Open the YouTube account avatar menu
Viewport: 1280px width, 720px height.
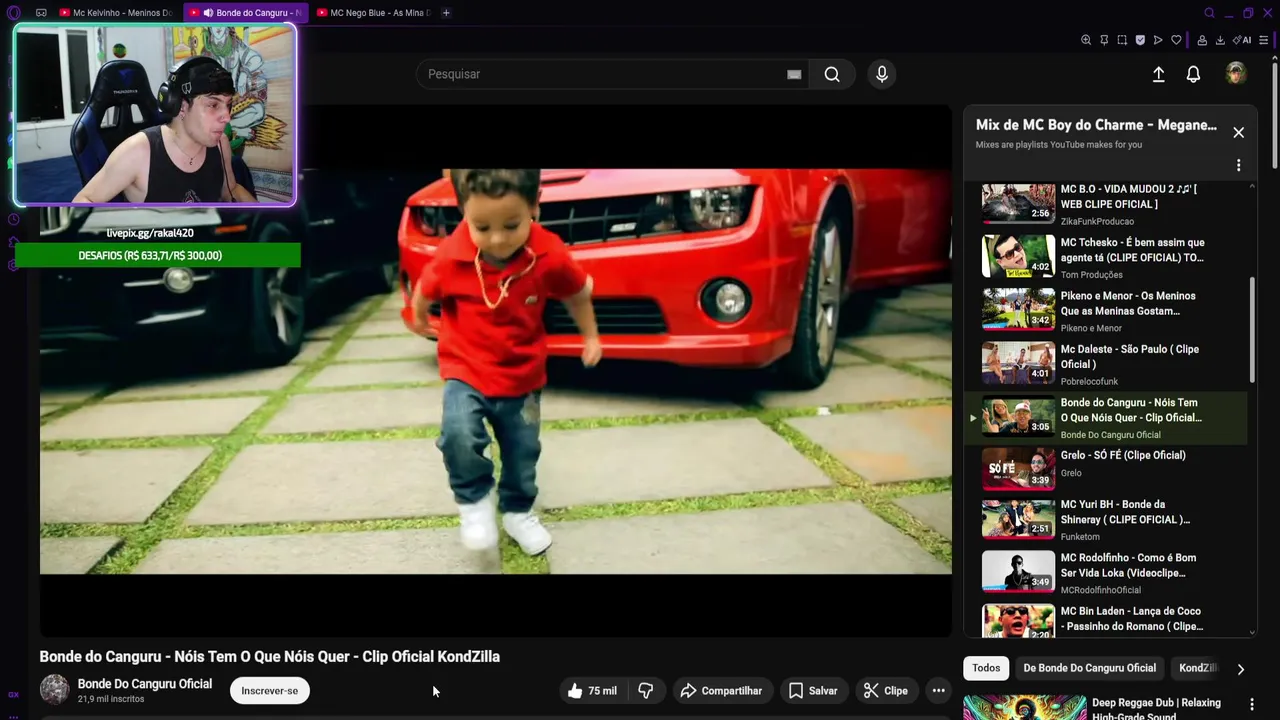[x=1236, y=74]
